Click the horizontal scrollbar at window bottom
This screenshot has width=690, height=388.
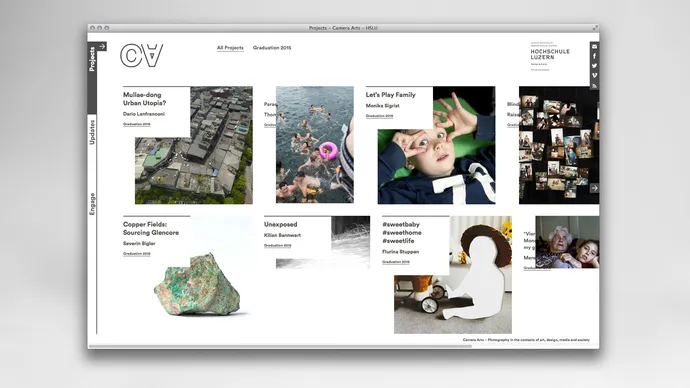tap(280, 346)
